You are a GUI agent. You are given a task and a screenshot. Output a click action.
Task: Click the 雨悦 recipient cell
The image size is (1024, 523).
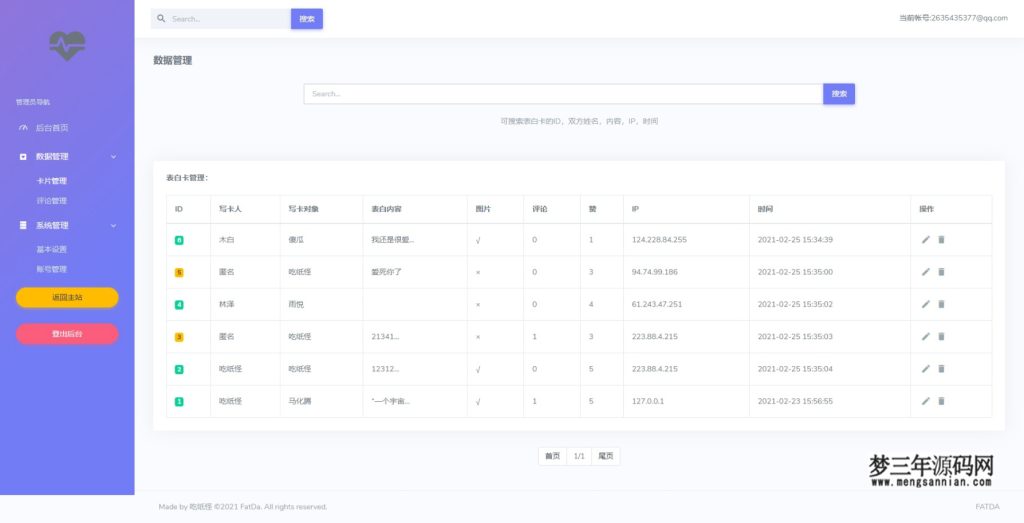[x=296, y=304]
